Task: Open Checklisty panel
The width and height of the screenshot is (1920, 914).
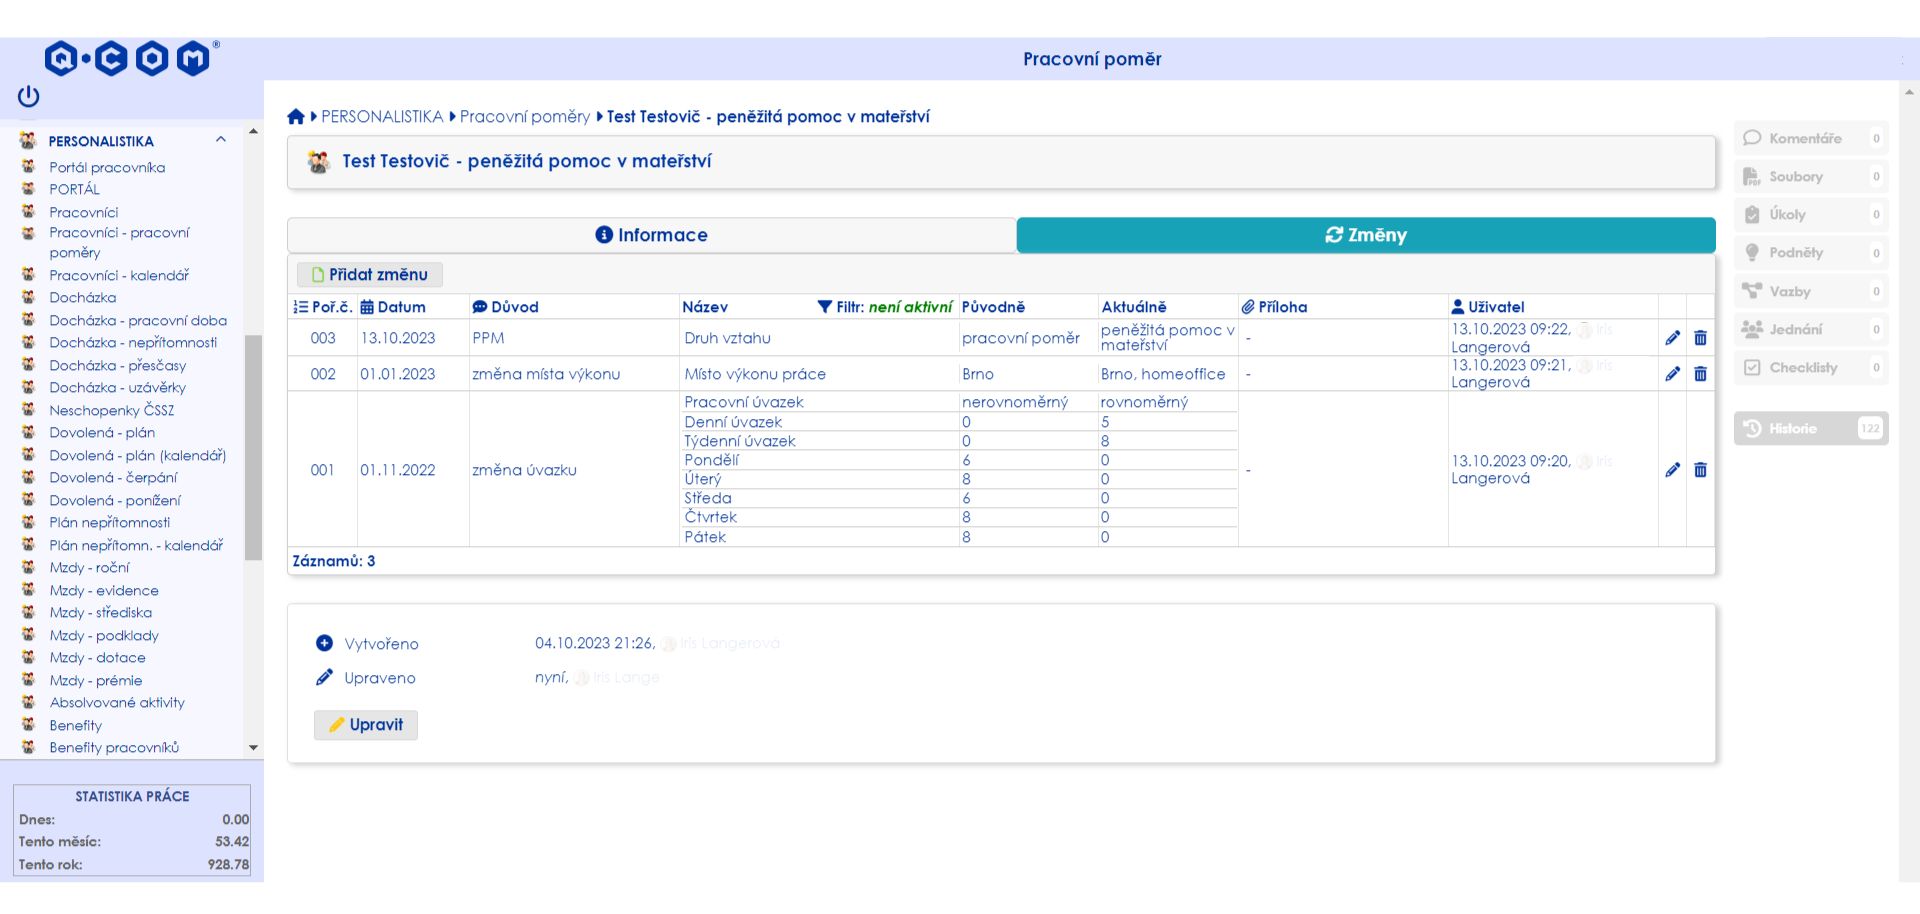Action: (x=1811, y=367)
